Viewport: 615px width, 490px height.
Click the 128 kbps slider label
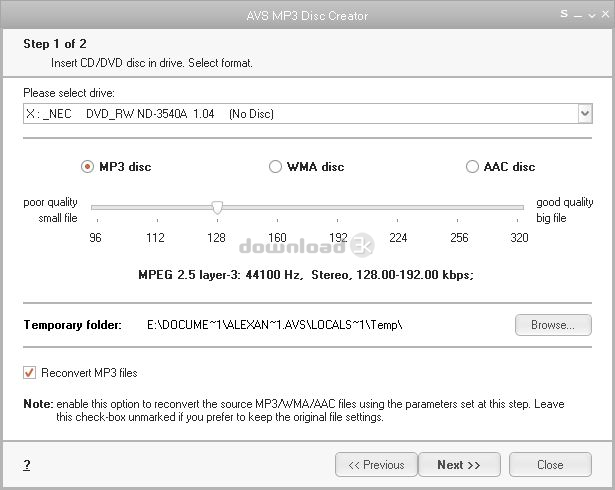click(216, 238)
